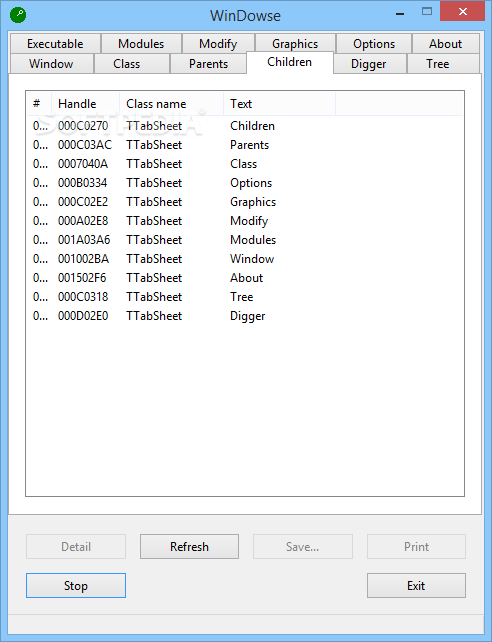Switch to the Digger tab
The image size is (492, 642).
[x=369, y=64]
